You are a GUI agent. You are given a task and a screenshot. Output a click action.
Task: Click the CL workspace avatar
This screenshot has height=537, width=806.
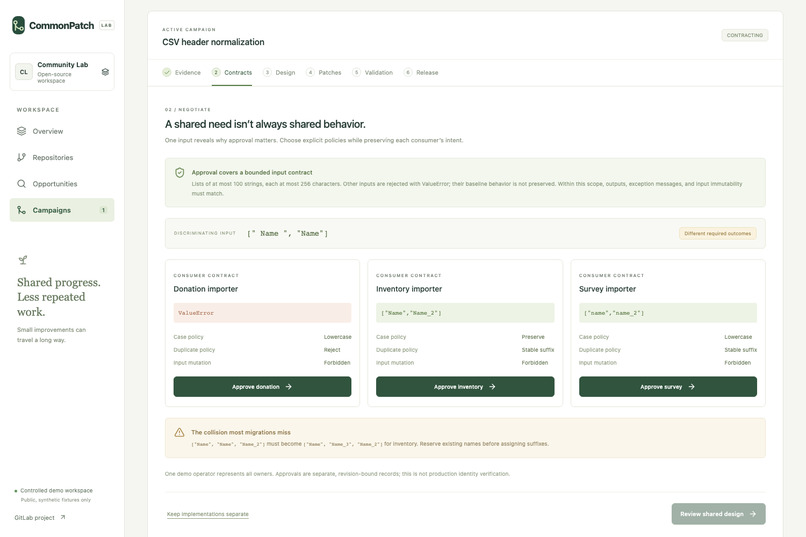(x=24, y=72)
